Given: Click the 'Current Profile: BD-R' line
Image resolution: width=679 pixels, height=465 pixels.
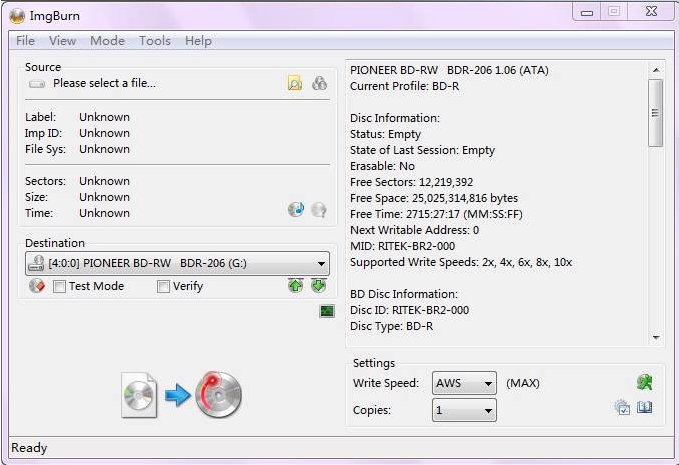Looking at the screenshot, I should pyautogui.click(x=404, y=86).
